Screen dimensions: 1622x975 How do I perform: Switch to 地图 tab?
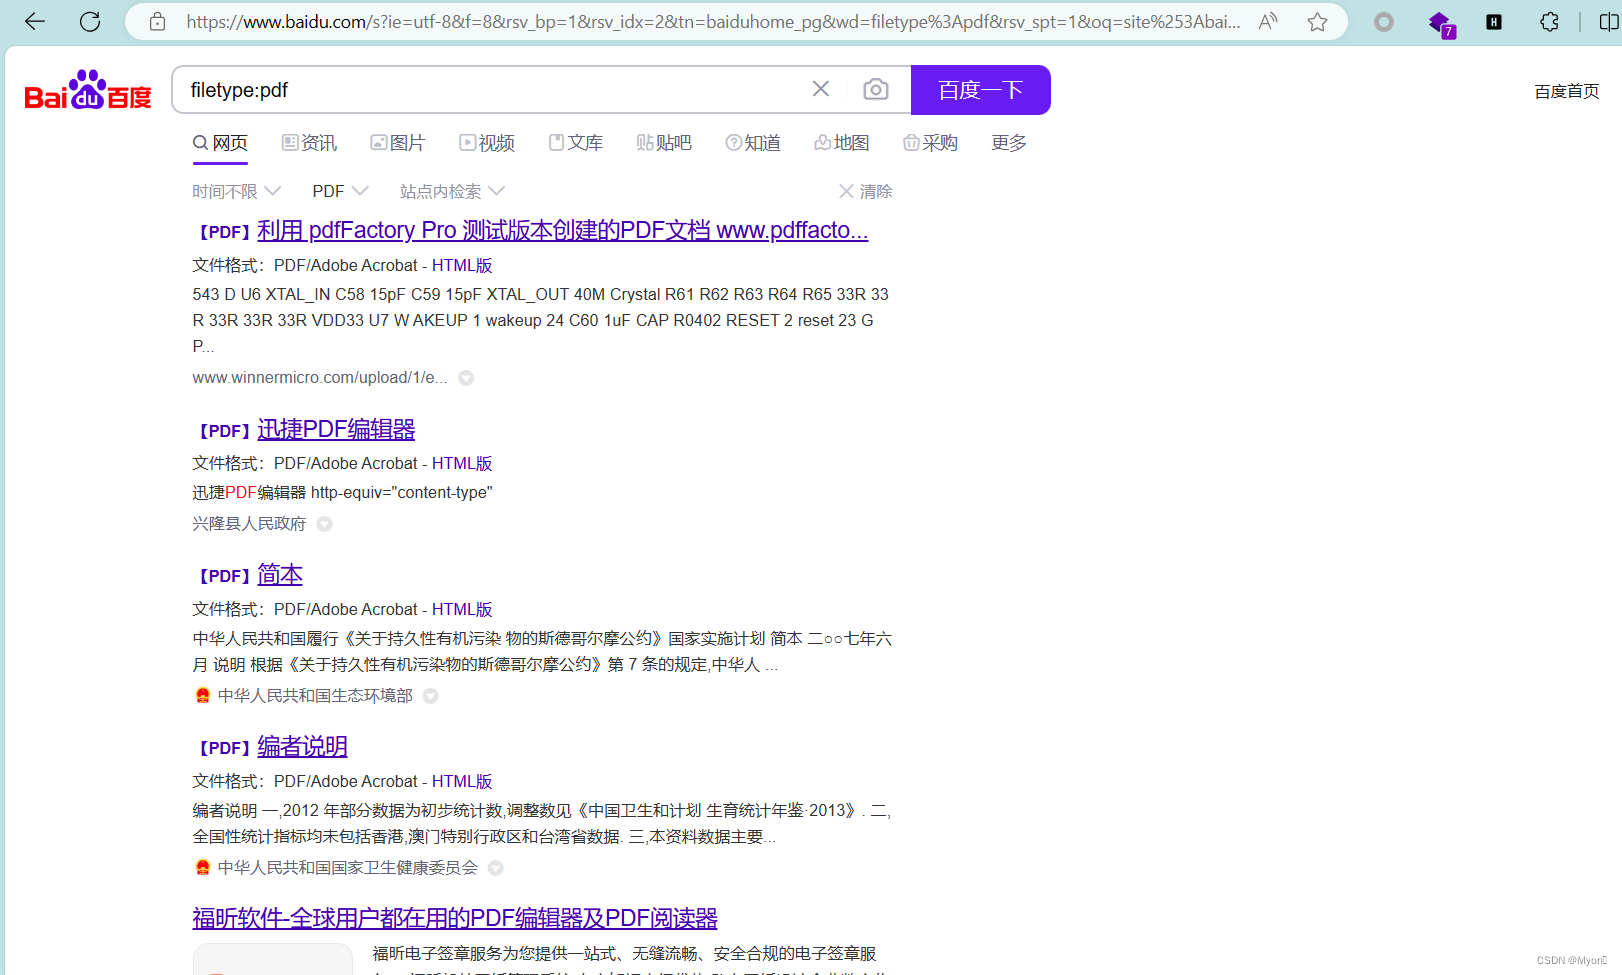coord(841,143)
